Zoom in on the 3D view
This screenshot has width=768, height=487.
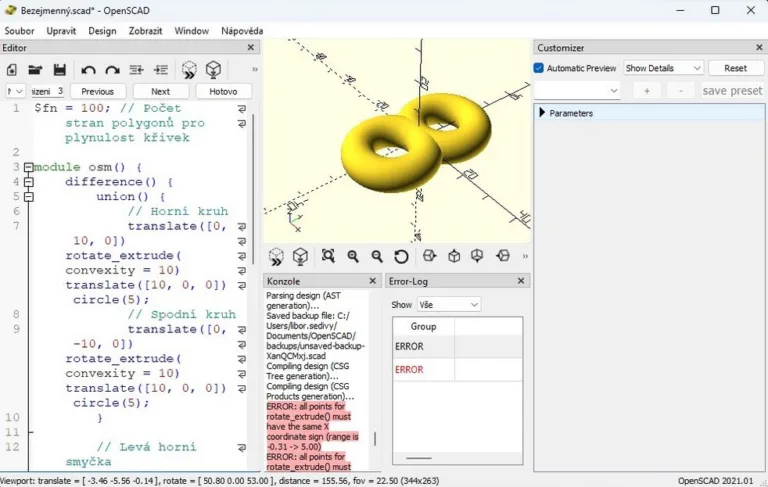coord(353,256)
